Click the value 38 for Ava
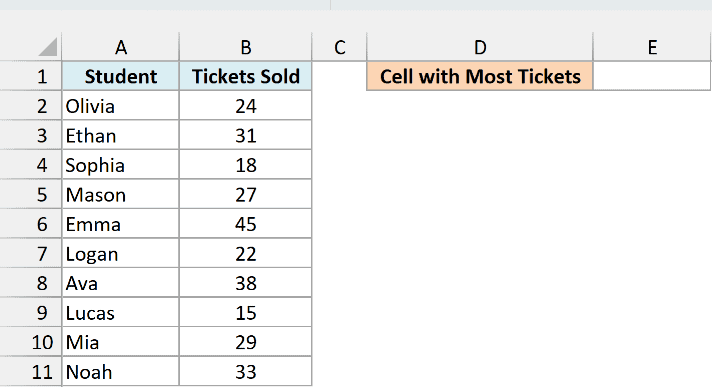 coord(246,283)
